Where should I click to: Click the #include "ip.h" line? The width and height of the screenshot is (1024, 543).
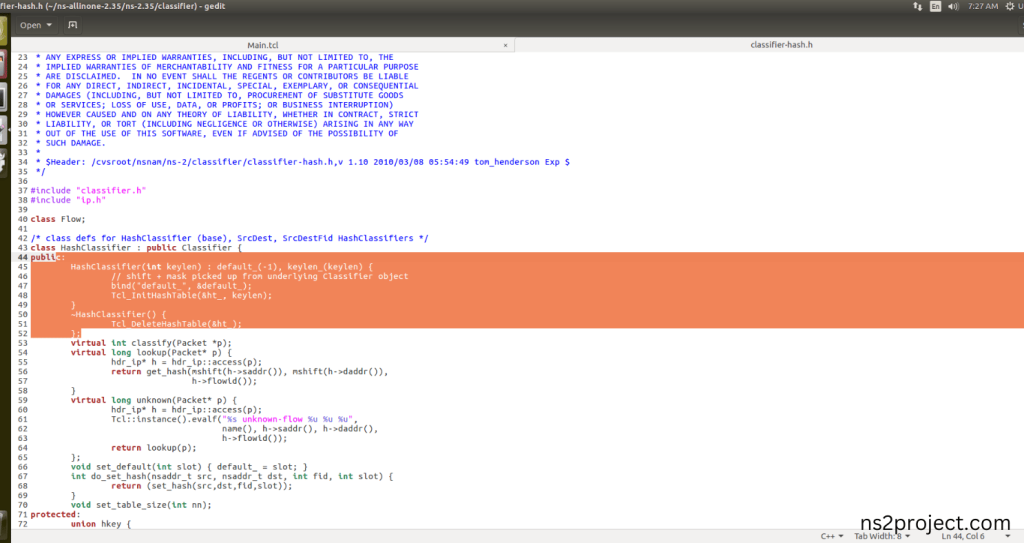click(68, 200)
